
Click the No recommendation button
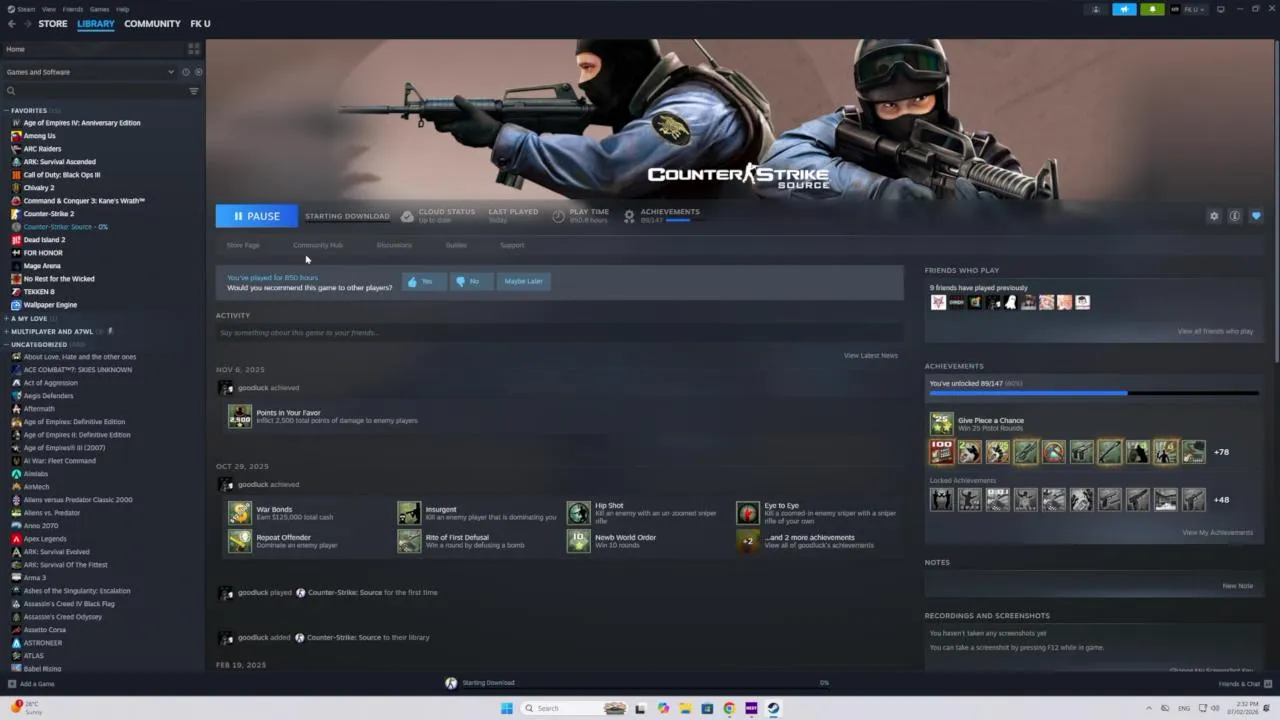470,281
